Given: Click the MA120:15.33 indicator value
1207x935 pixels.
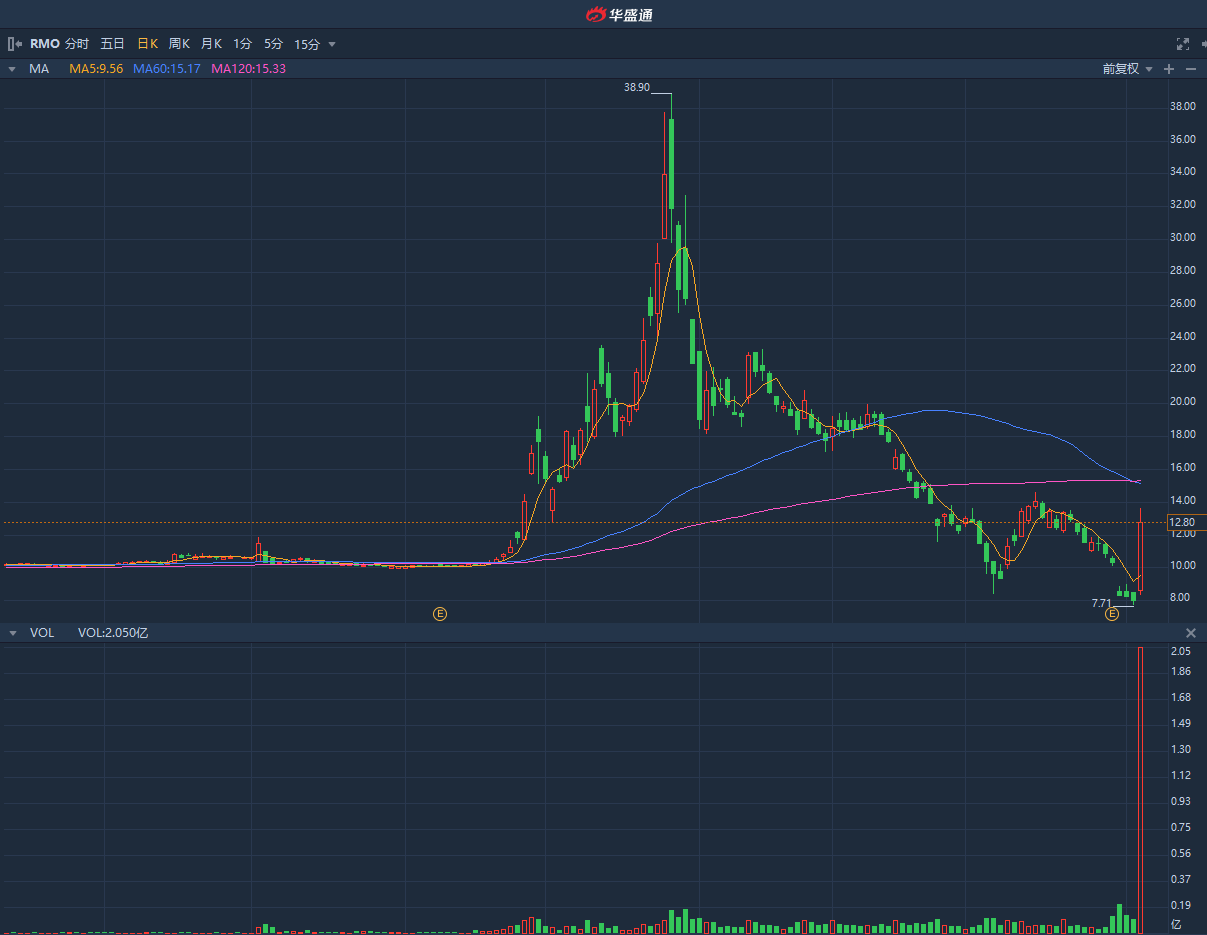Looking at the screenshot, I should click(x=249, y=69).
